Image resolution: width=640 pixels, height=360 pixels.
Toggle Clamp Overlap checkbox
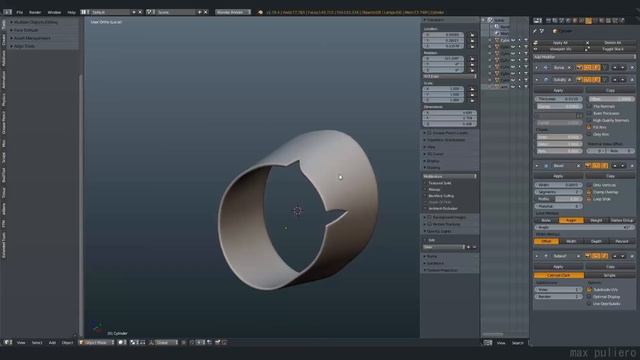point(589,192)
